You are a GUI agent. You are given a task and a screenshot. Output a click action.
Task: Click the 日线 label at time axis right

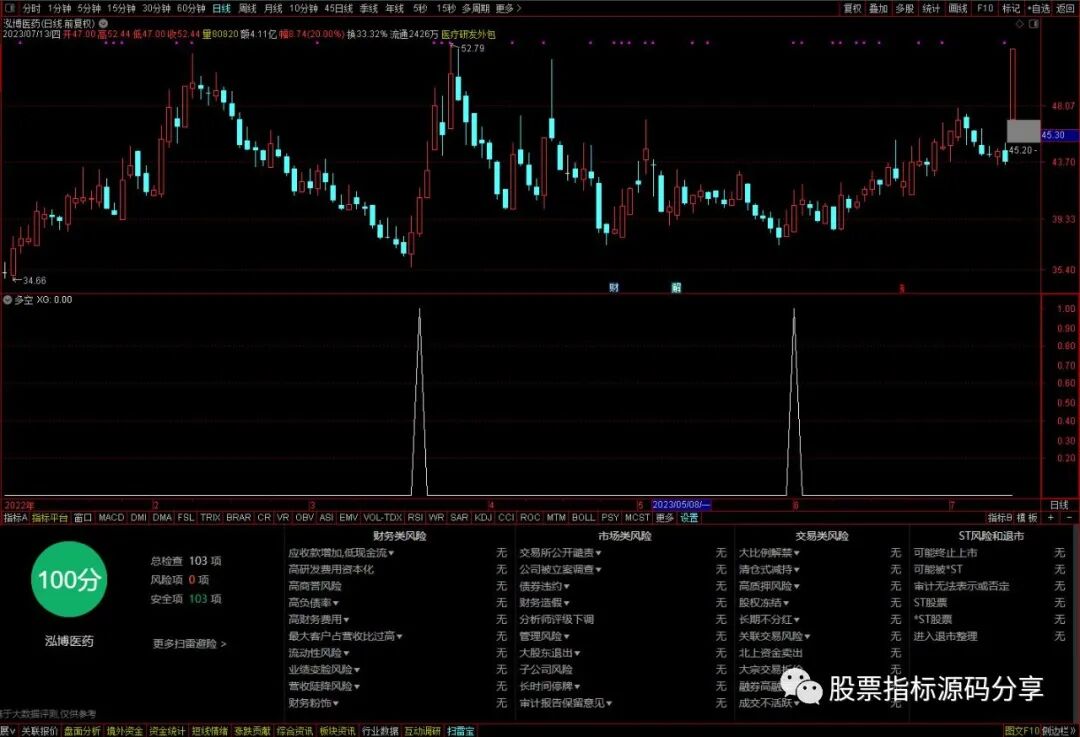(1059, 505)
